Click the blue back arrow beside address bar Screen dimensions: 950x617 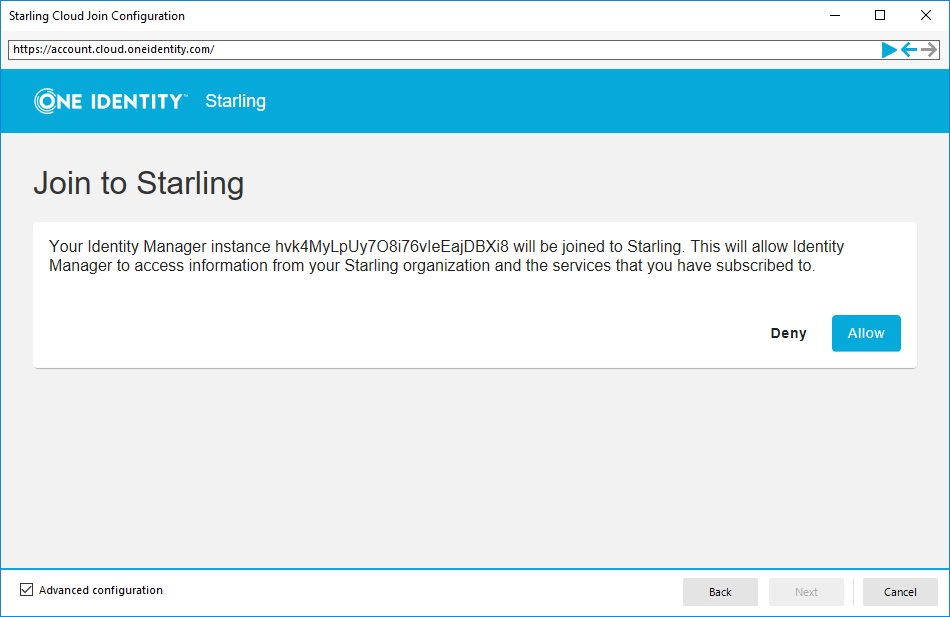(909, 50)
